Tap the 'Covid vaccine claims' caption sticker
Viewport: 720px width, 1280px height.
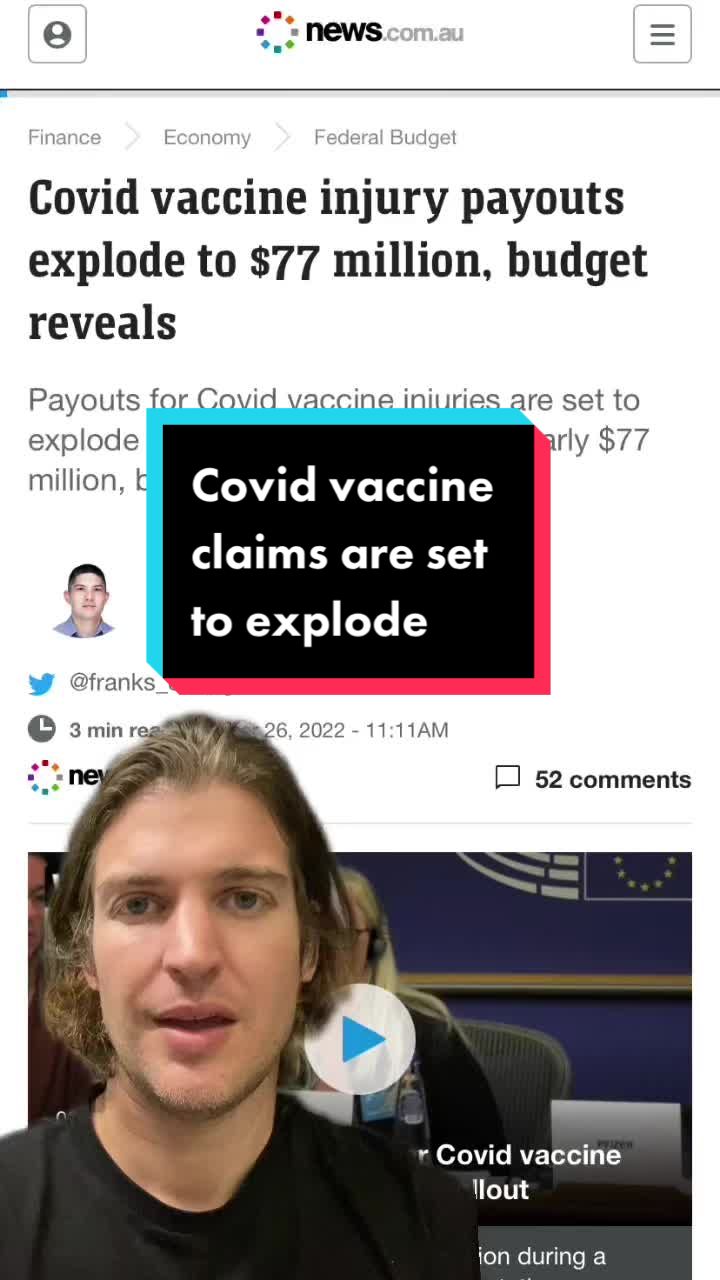click(348, 553)
